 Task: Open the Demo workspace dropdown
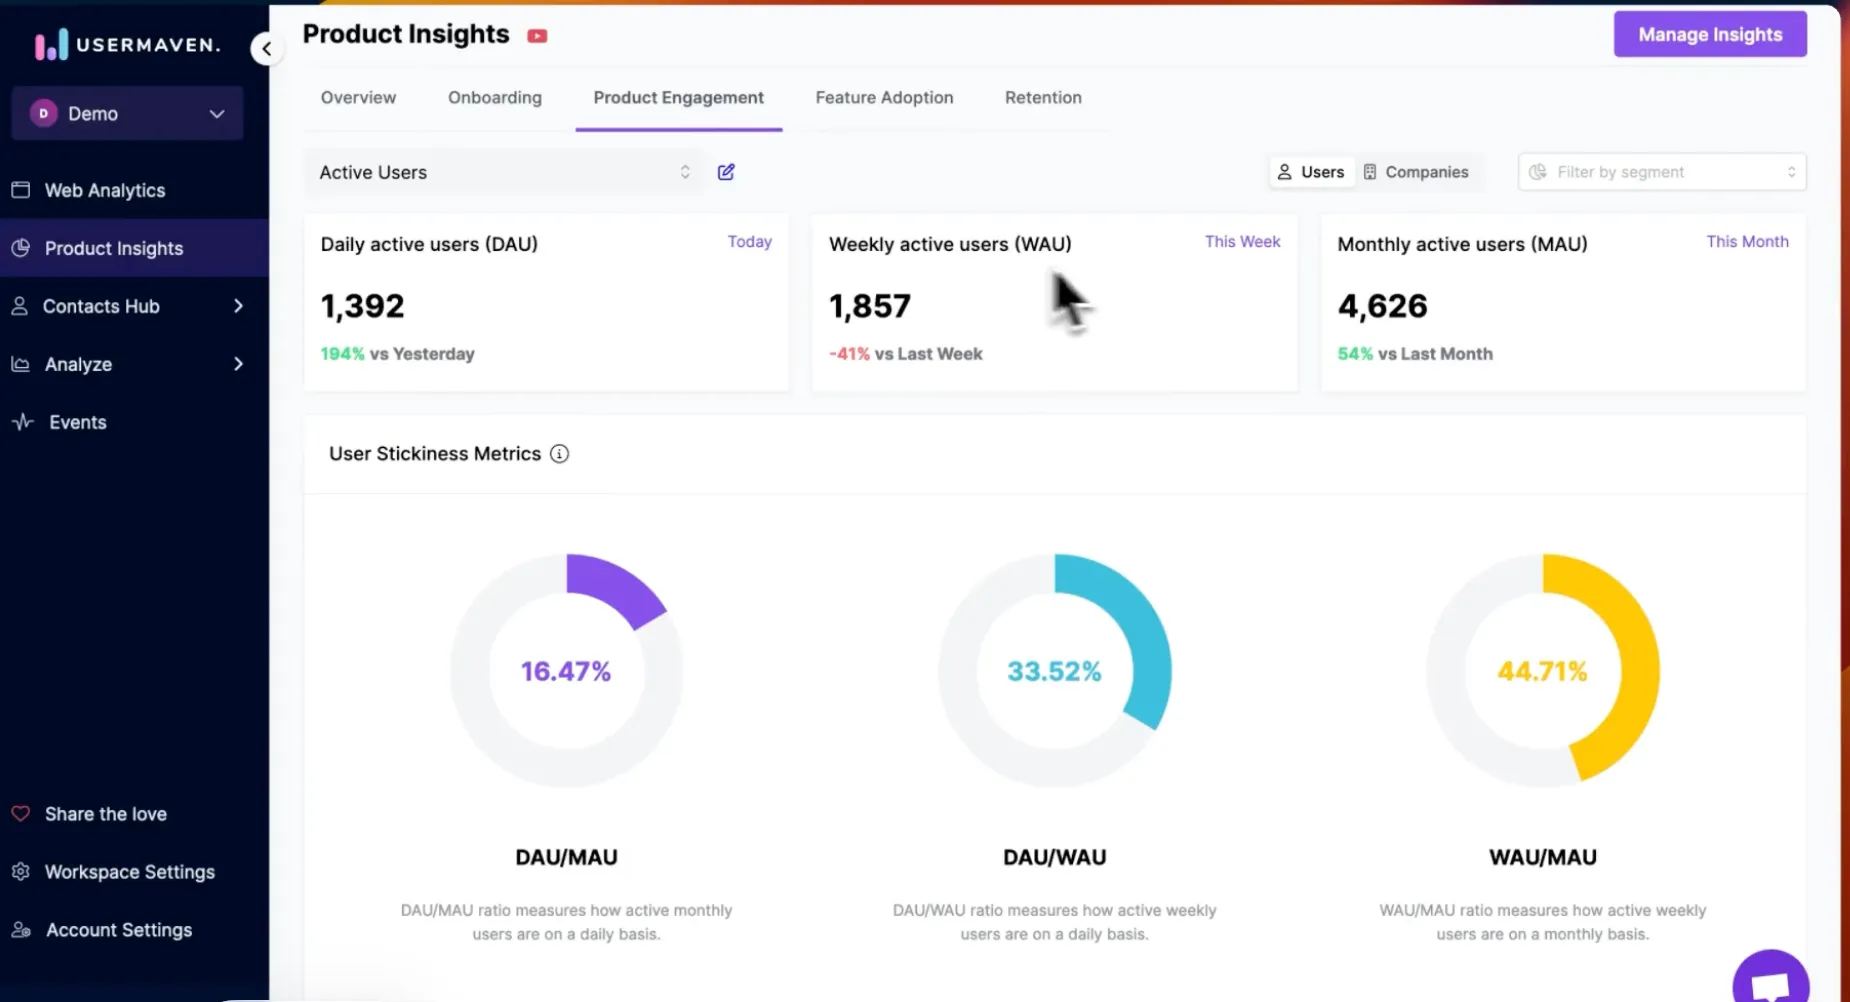click(127, 113)
